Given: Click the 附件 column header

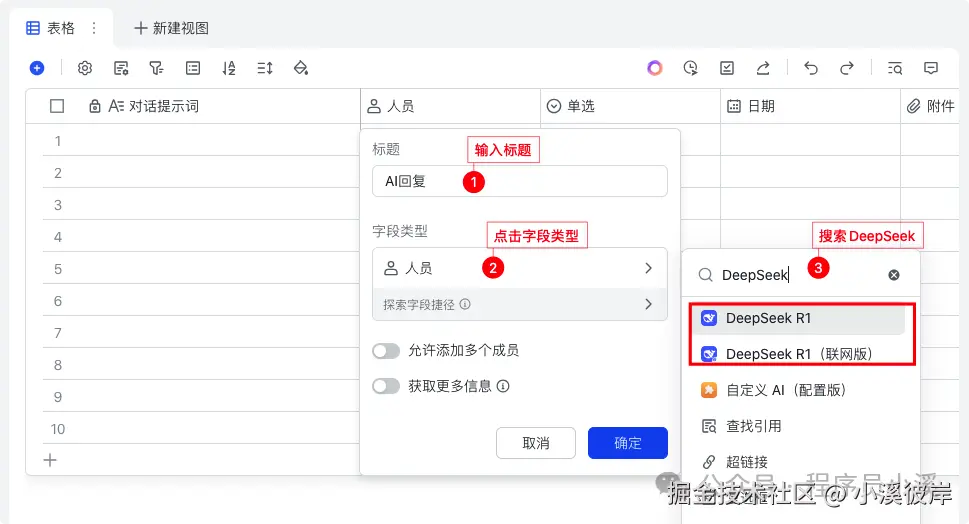Looking at the screenshot, I should coord(930,106).
